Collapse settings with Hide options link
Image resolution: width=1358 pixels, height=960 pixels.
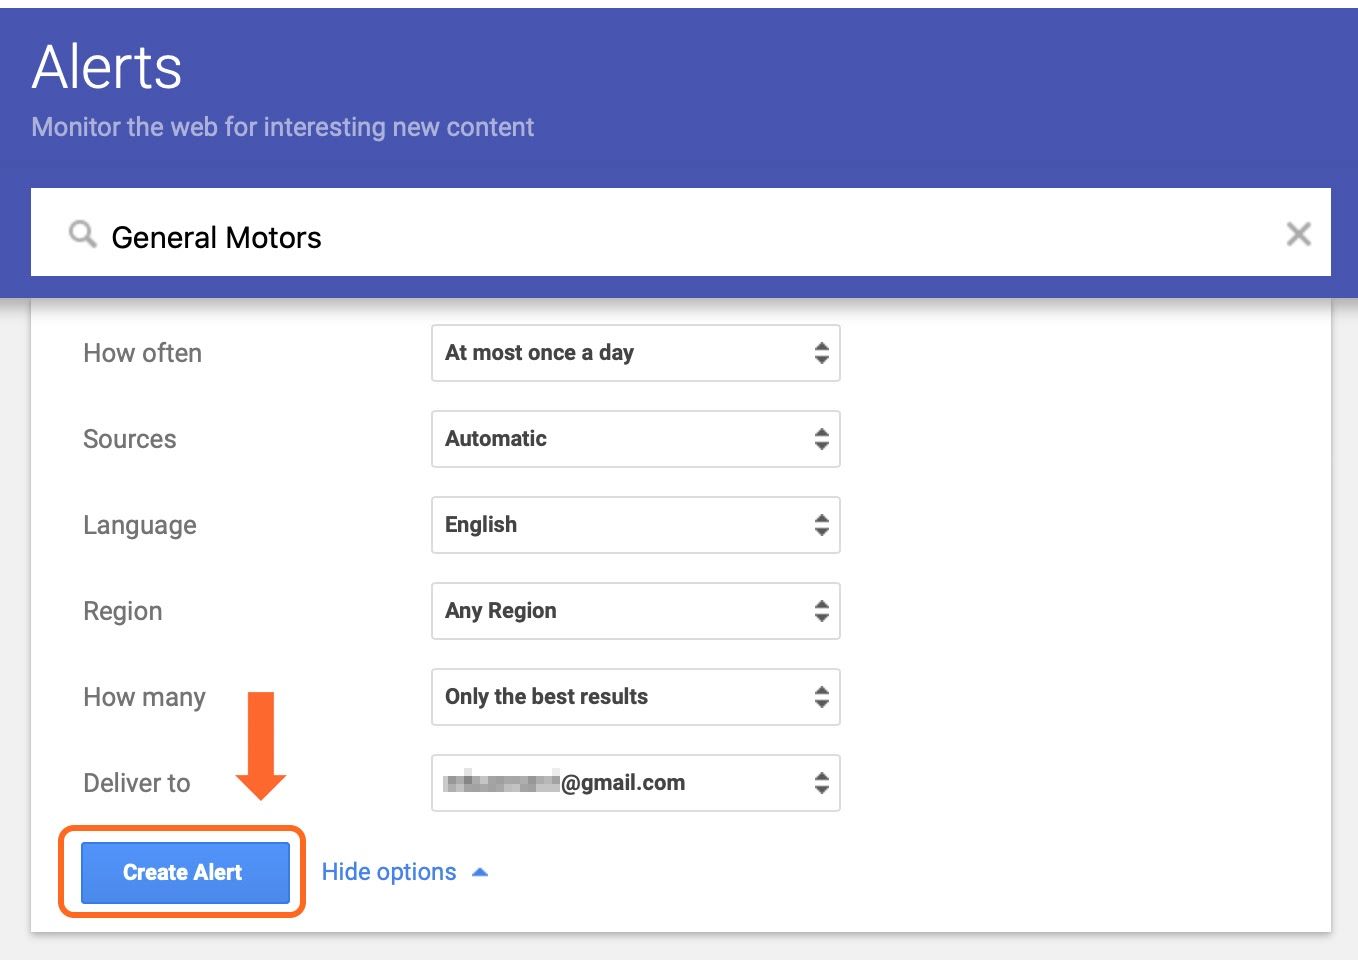(x=405, y=872)
